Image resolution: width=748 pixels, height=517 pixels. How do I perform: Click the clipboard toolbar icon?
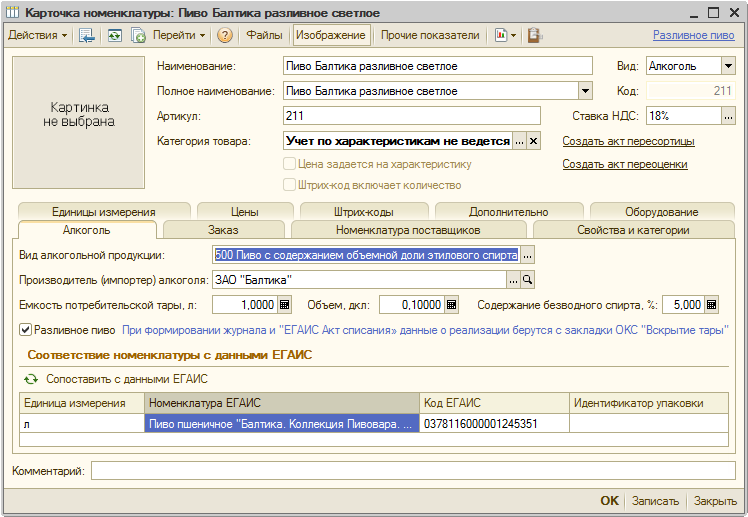click(x=534, y=35)
